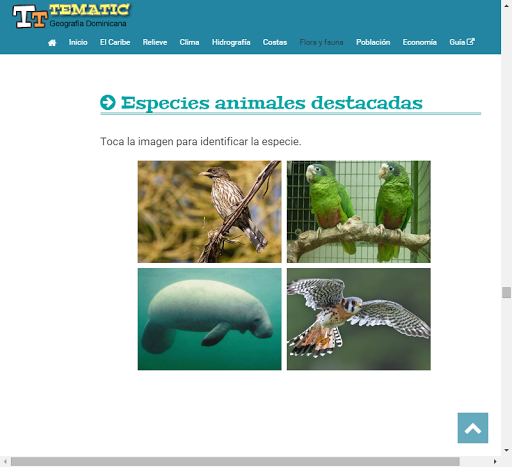Click the external link icon next to Guía
The width and height of the screenshot is (512, 467).
click(470, 42)
